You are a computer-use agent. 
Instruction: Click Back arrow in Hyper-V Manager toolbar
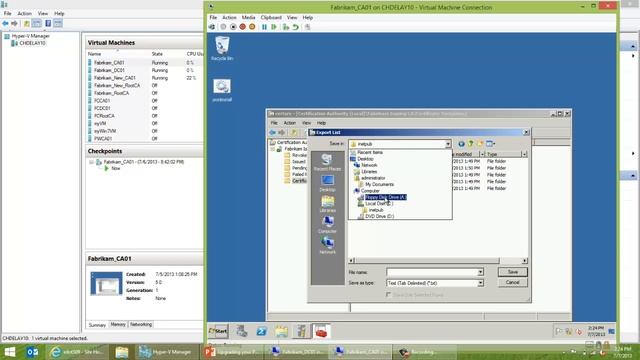point(5,24)
